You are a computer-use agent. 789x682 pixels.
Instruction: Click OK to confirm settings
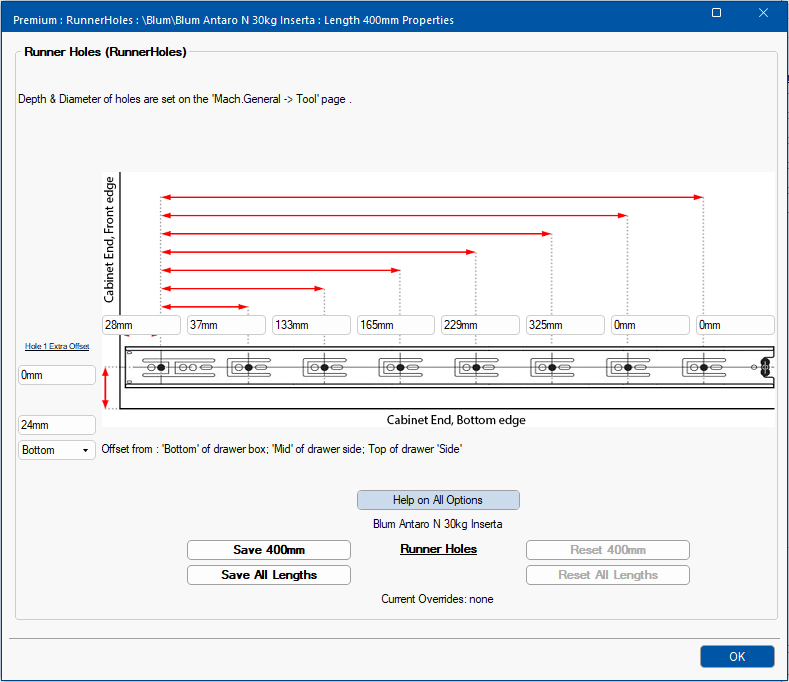[737, 656]
